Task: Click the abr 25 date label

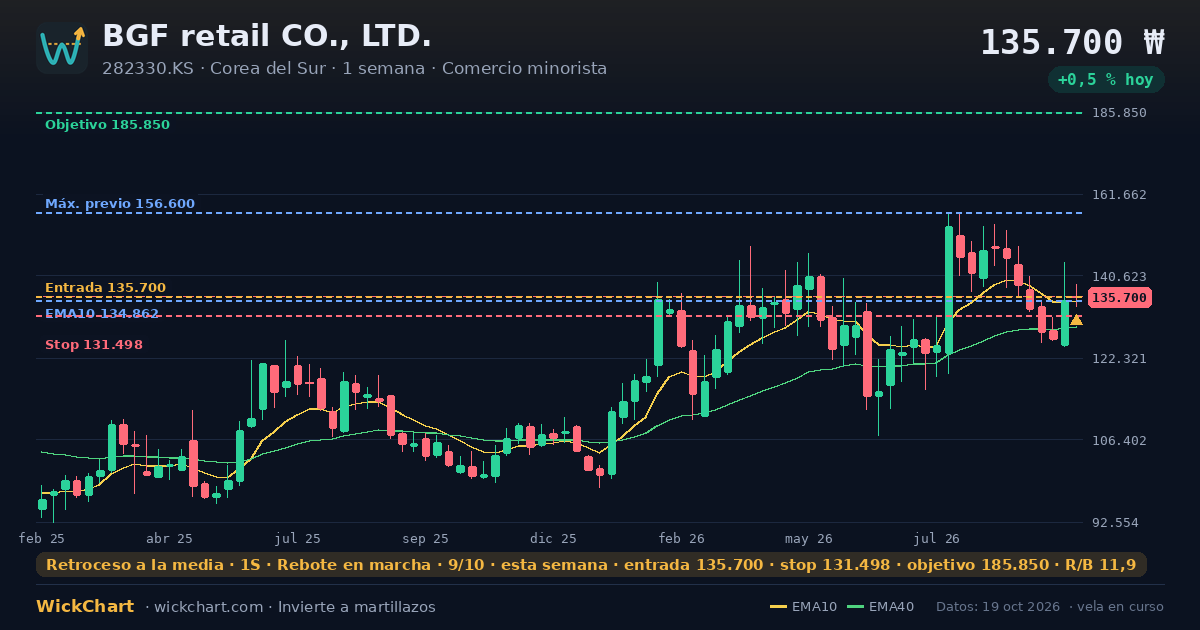Action: (169, 538)
